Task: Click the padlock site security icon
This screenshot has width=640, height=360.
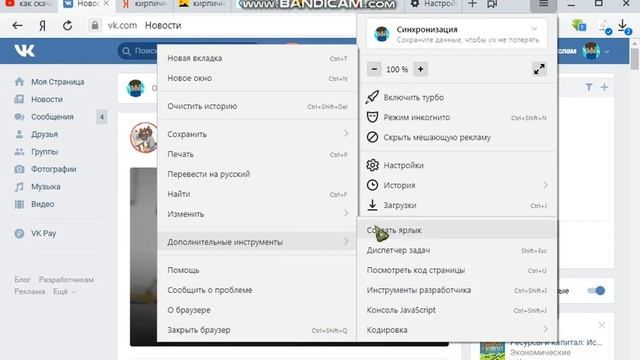Action: click(x=95, y=25)
